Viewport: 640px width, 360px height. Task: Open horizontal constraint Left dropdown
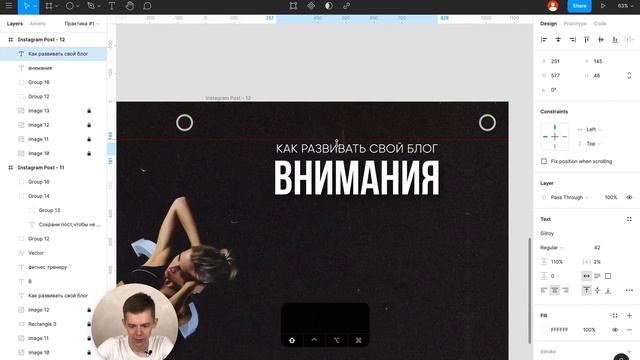(x=593, y=129)
